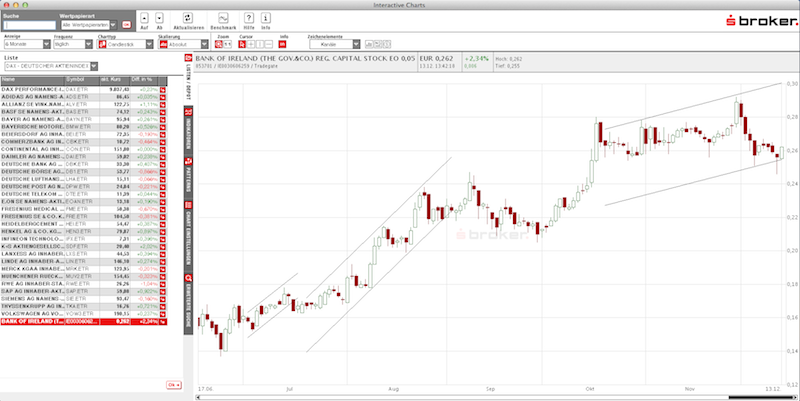Select INFINEON TECHNOLO... row in list
The image size is (800, 401).
(x=84, y=239)
